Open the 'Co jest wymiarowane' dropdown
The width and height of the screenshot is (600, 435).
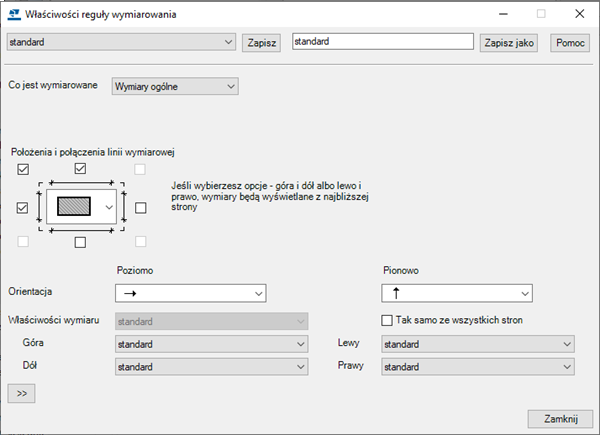pos(175,87)
